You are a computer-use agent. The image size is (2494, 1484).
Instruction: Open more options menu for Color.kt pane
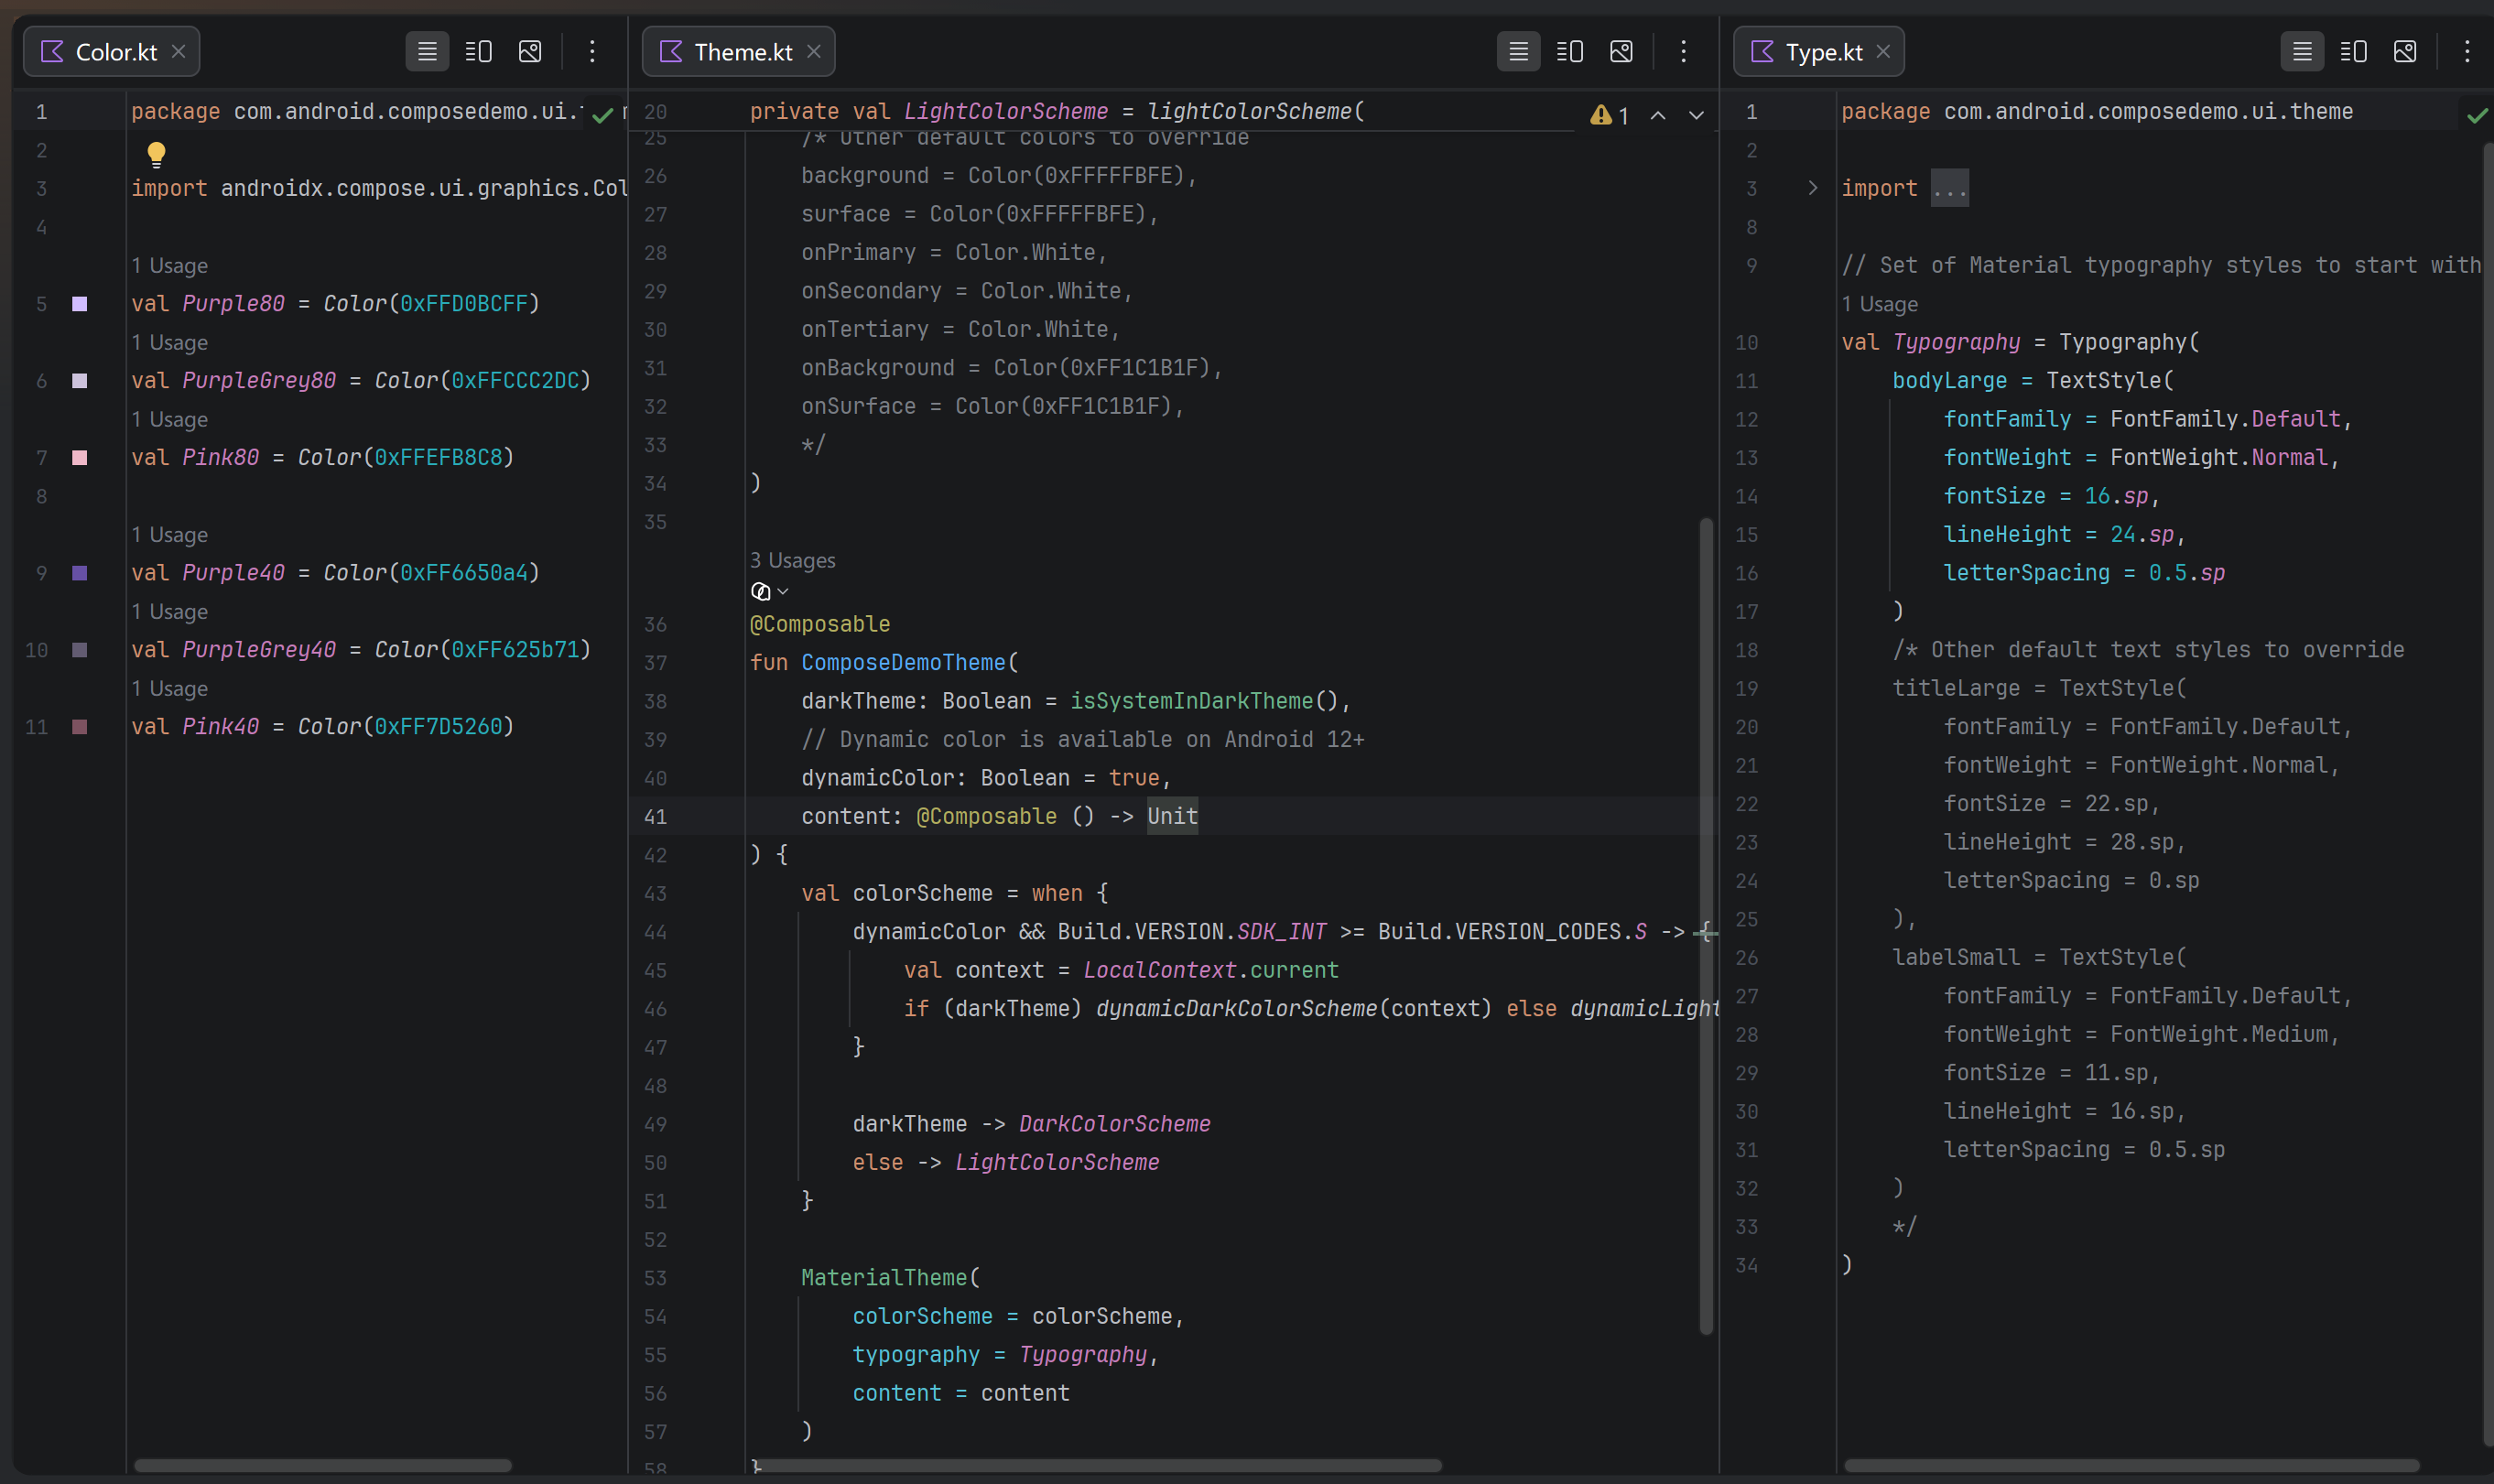(x=592, y=51)
